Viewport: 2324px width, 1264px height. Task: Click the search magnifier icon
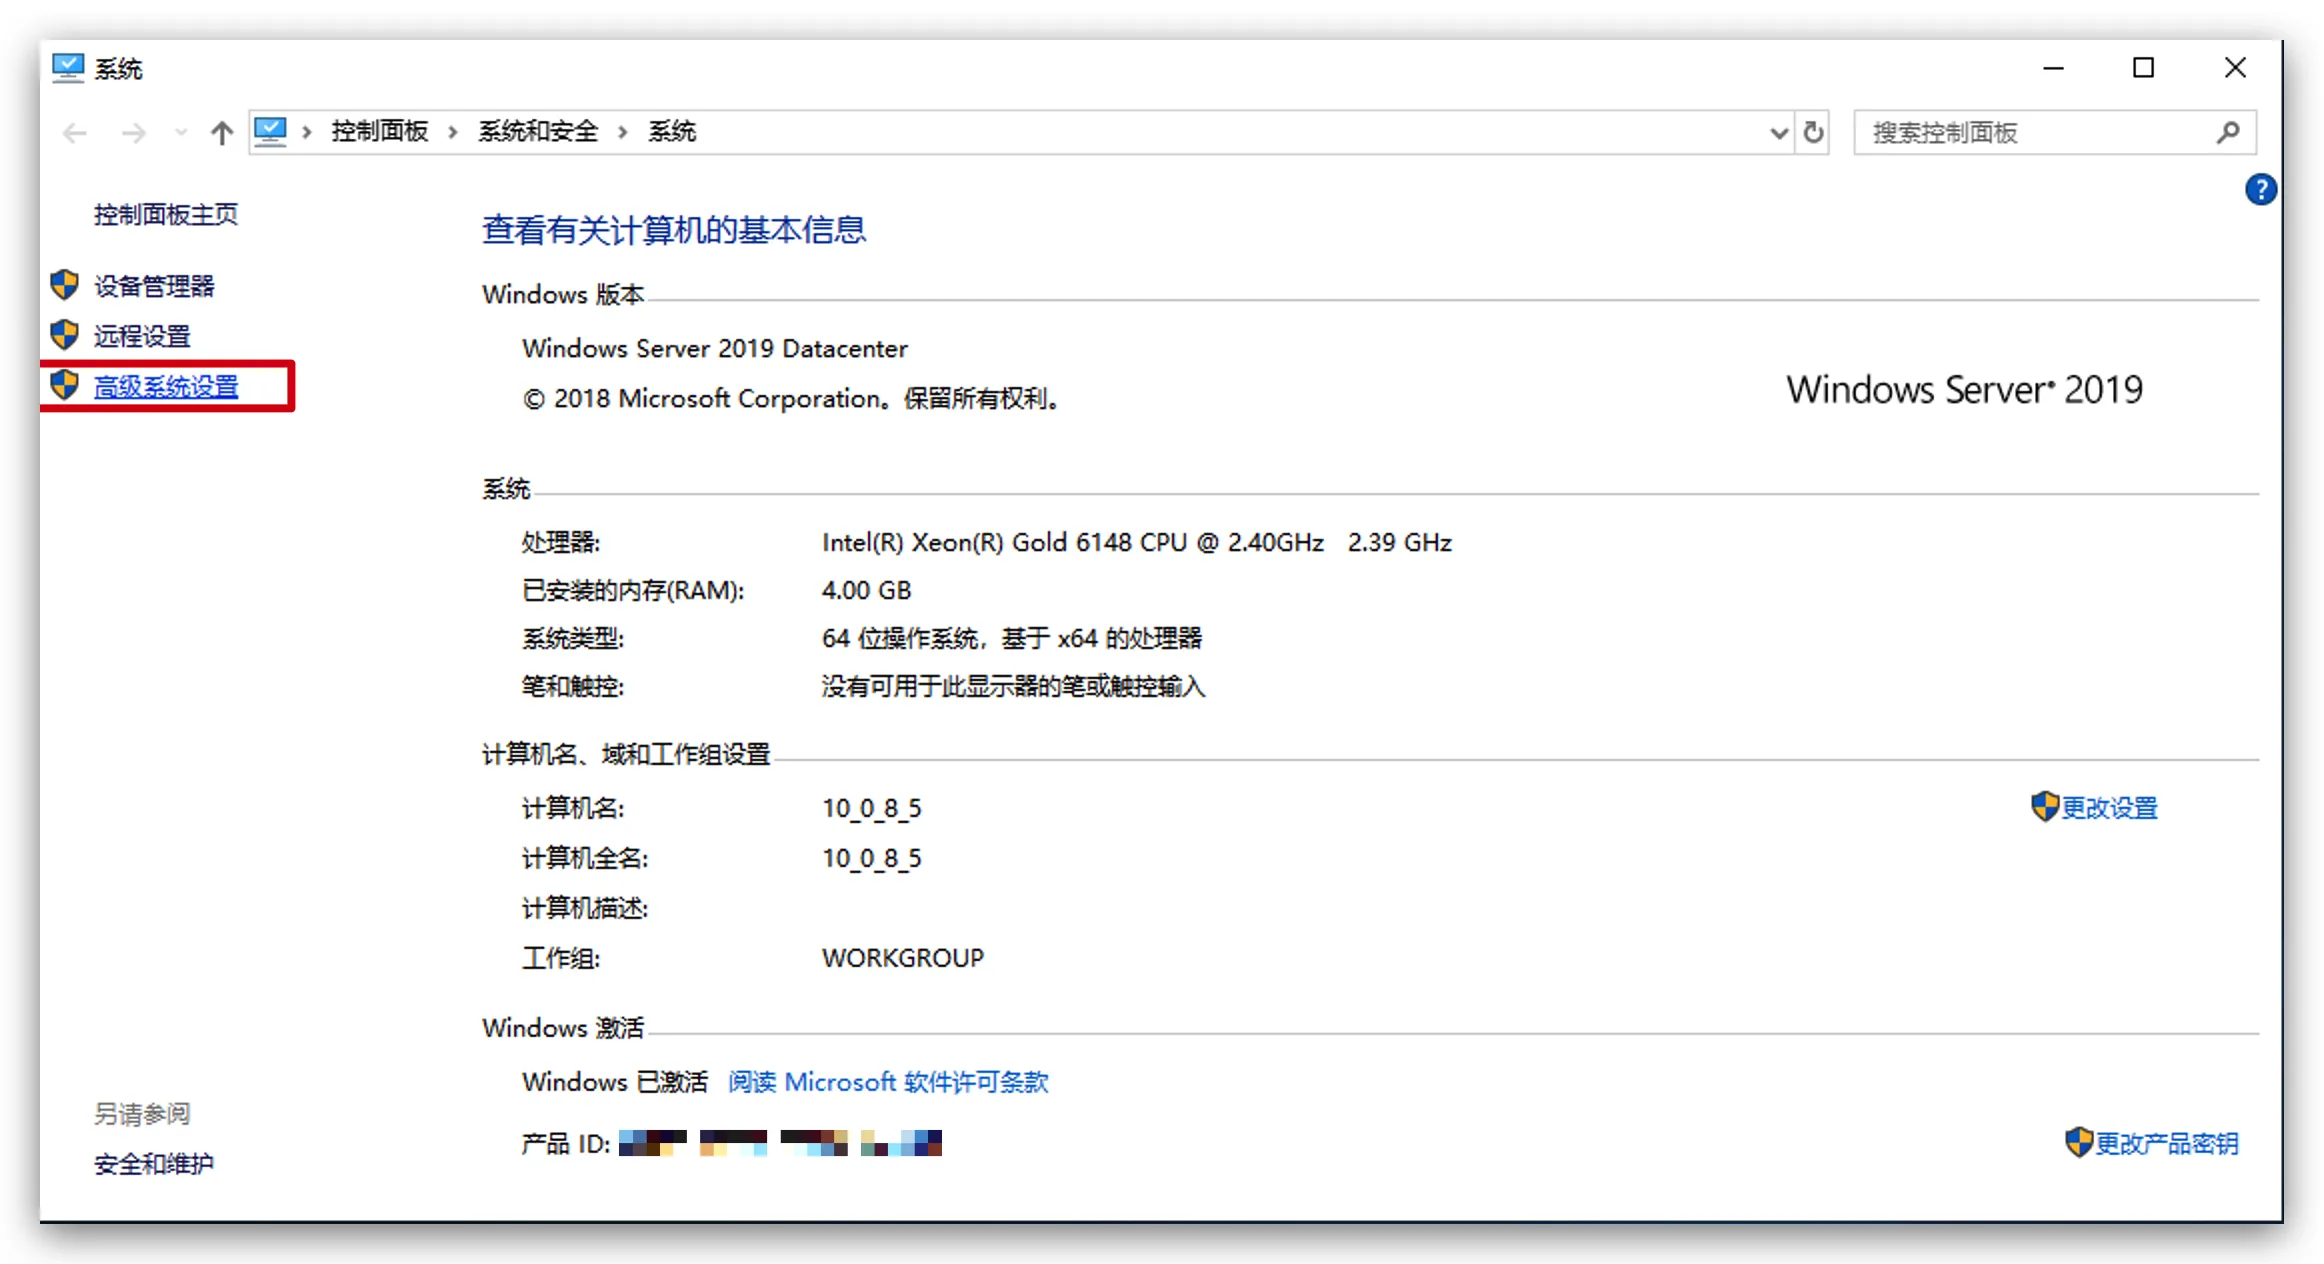(2228, 132)
